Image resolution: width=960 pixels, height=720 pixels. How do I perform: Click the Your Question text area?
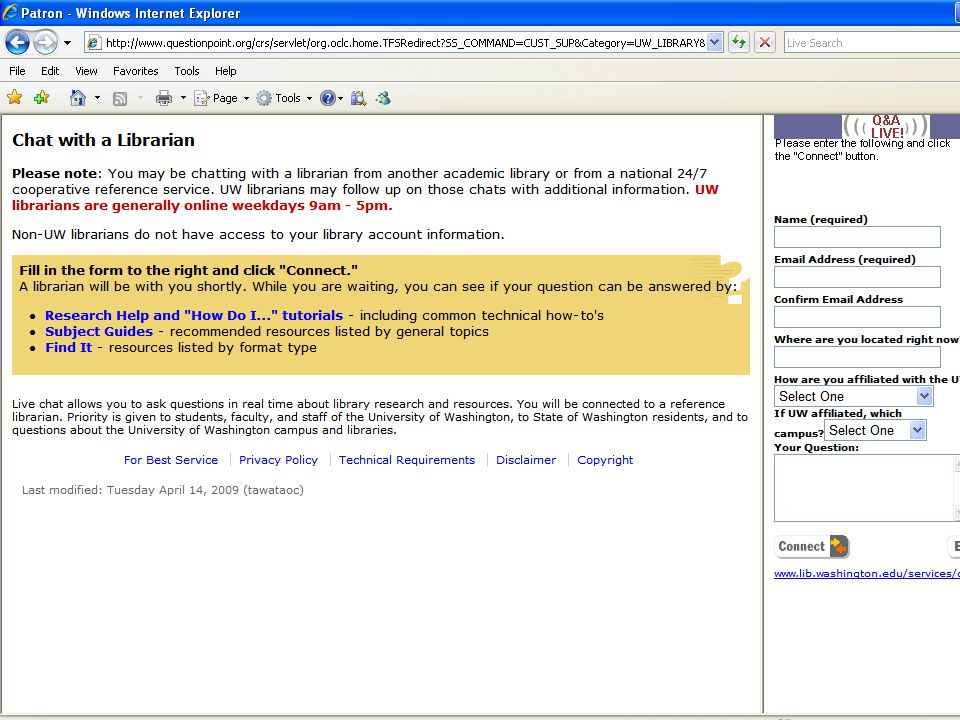point(867,488)
